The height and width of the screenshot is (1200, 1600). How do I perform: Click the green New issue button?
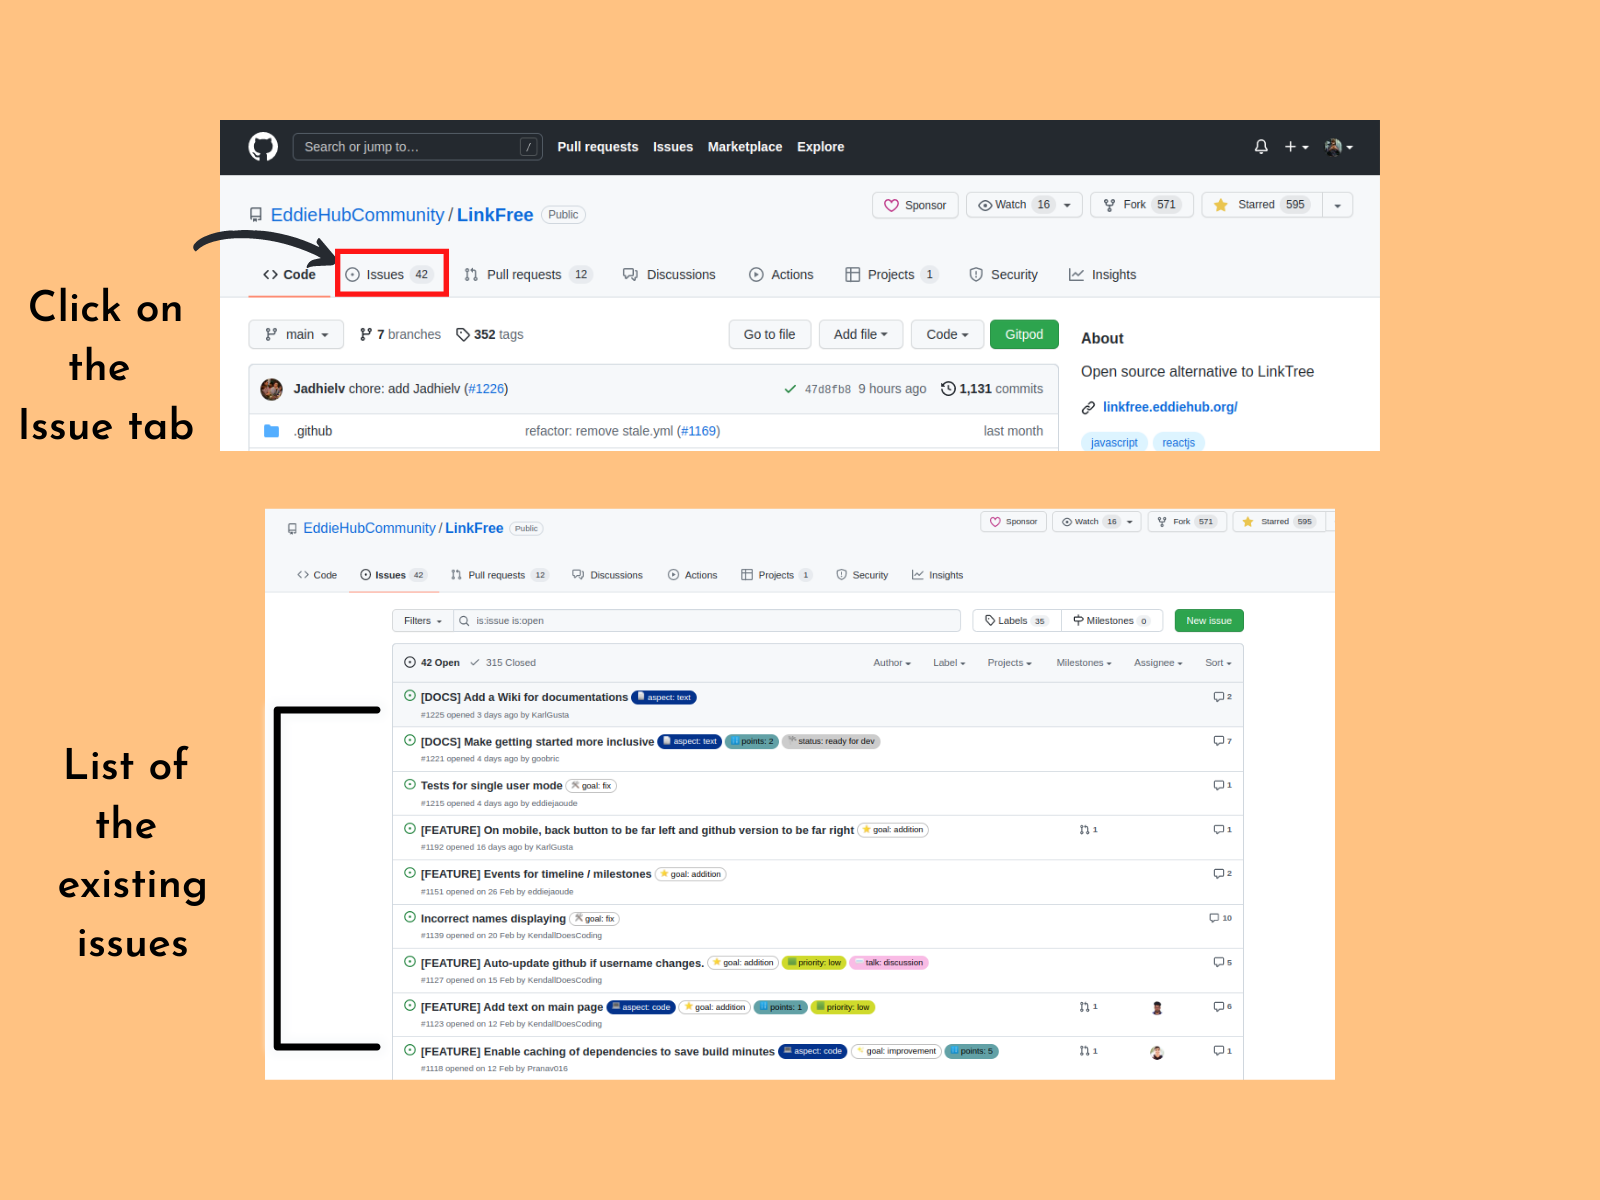[1208, 621]
